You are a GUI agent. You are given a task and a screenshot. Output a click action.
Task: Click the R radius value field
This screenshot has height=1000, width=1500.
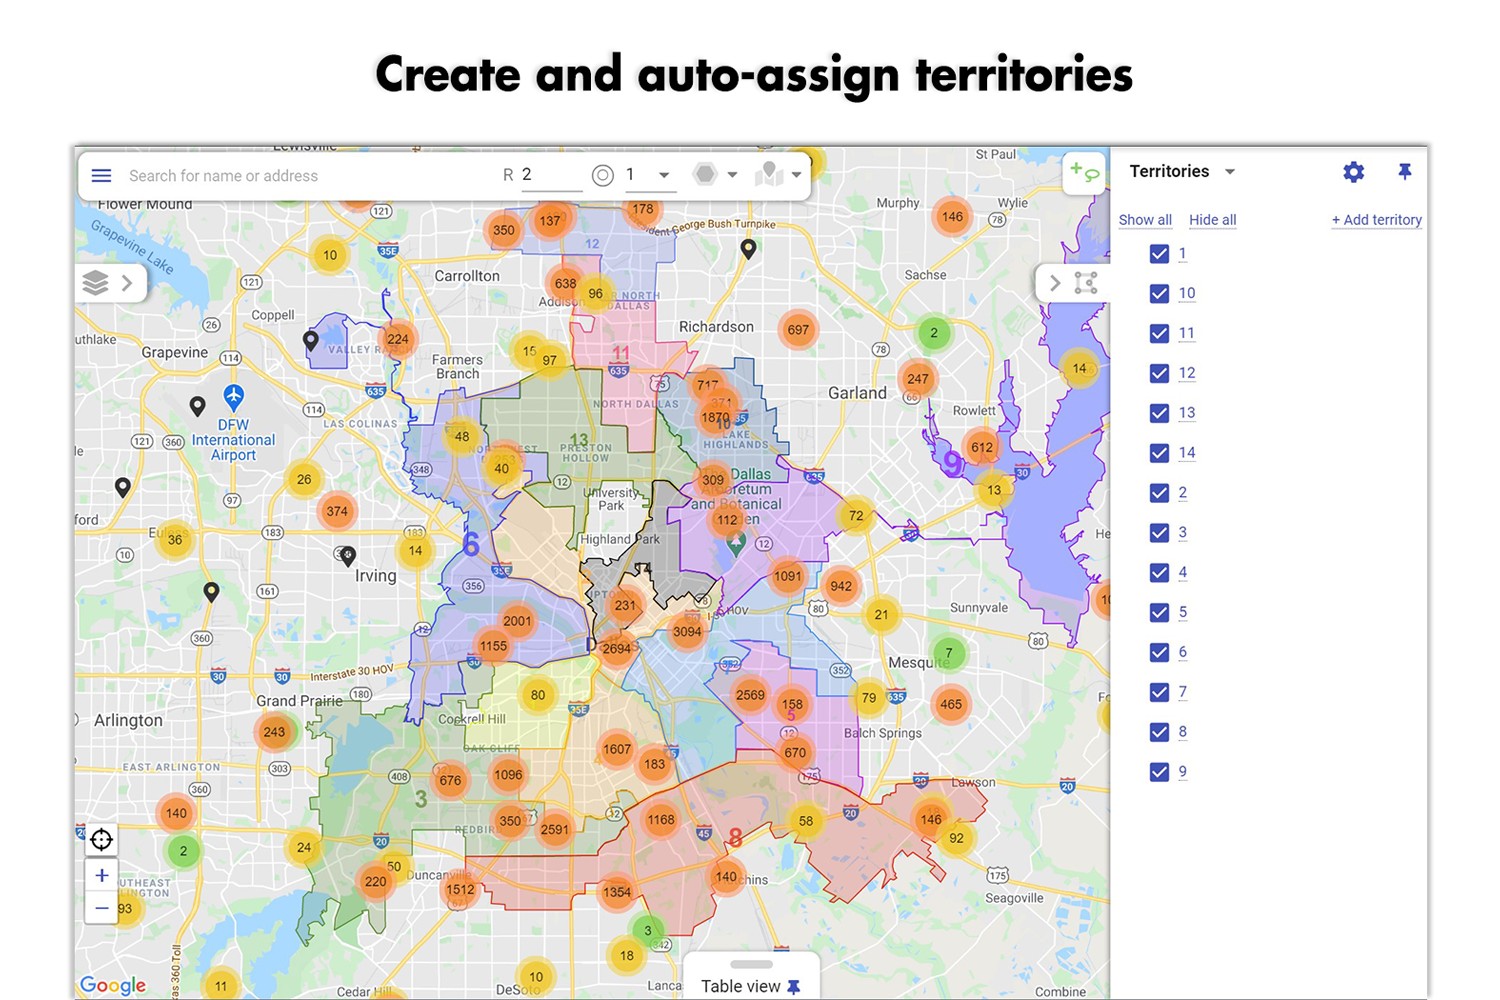551,175
